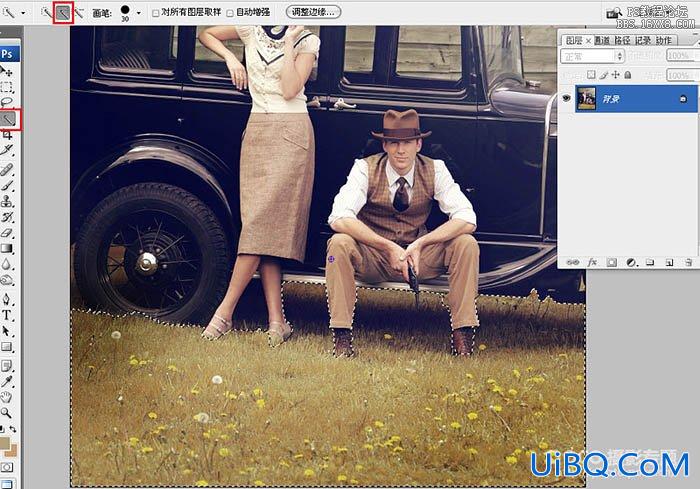Open the fx layer style menu
The image size is (700, 489).
point(592,262)
